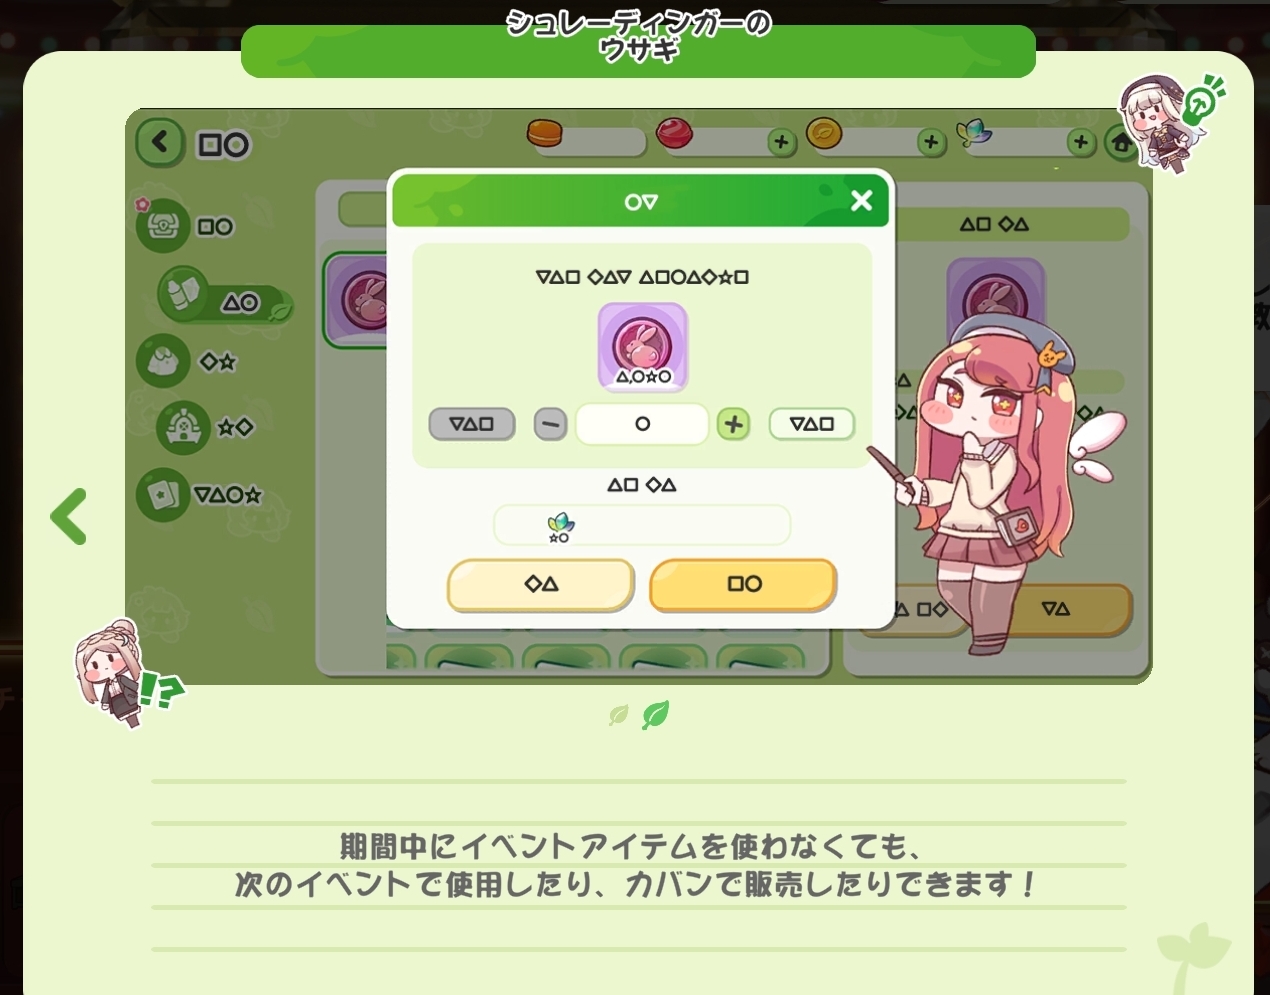Click the home icon in top bar
The width and height of the screenshot is (1270, 995).
point(1122,144)
